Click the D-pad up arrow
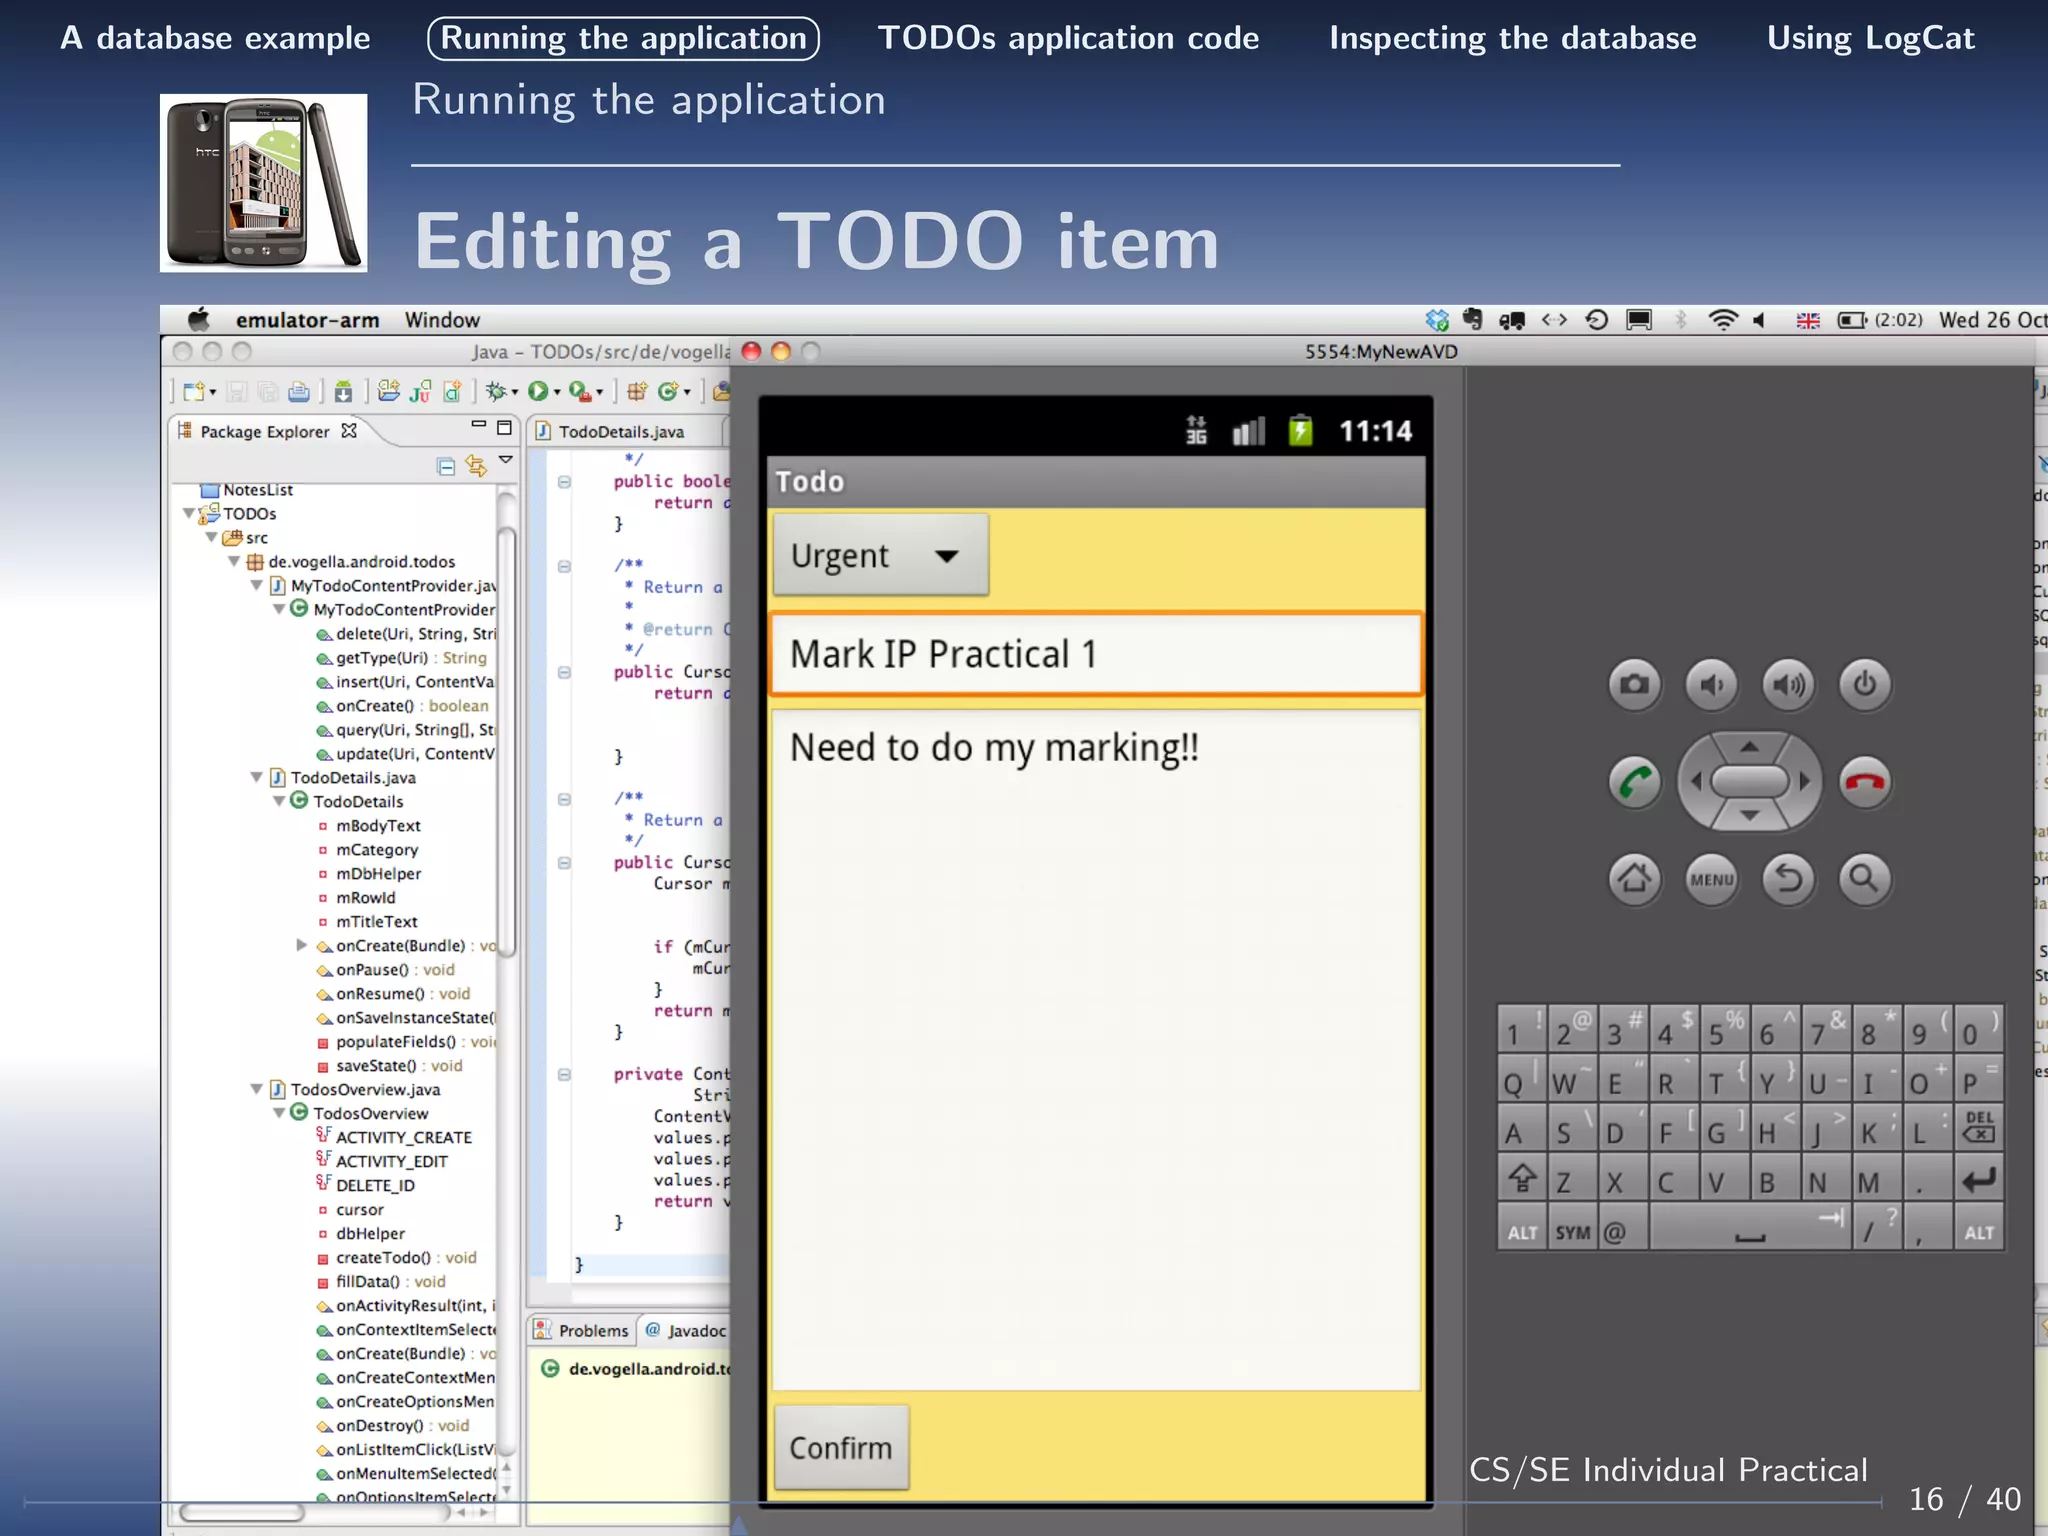 [1749, 746]
